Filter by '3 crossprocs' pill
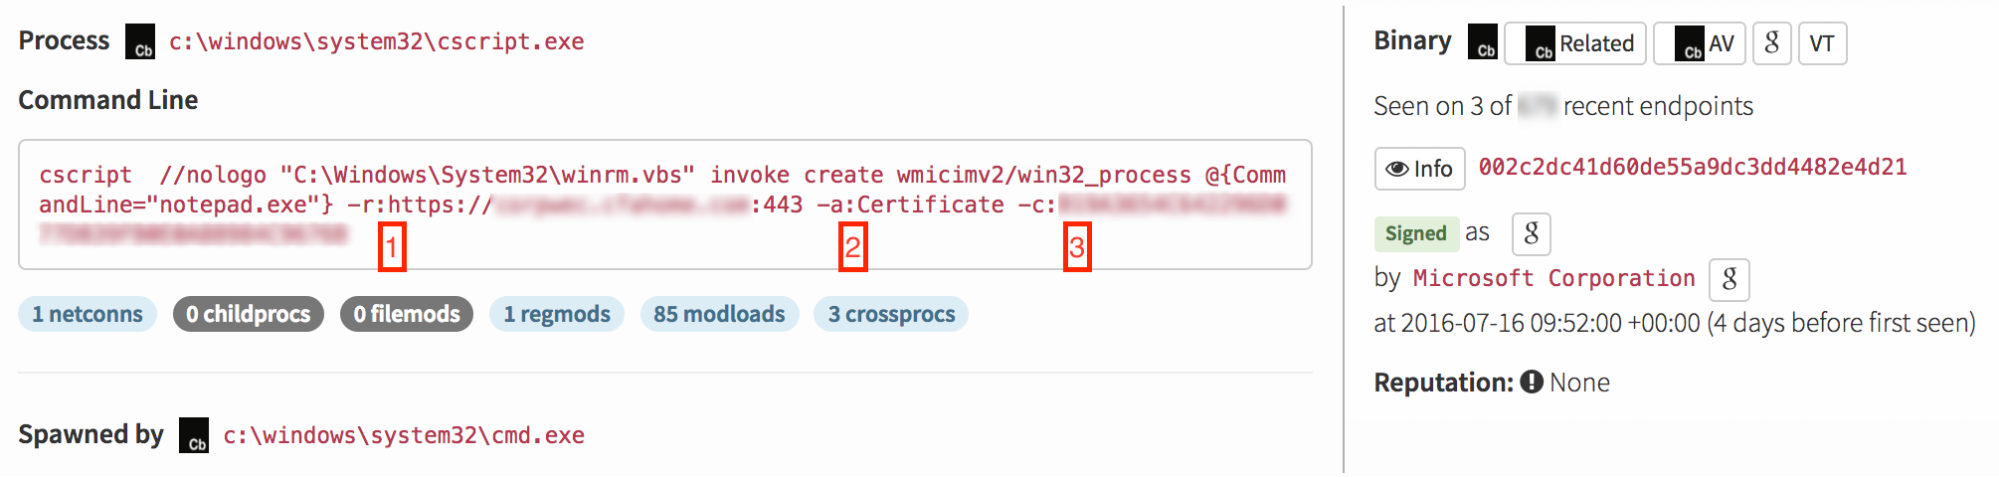Viewport: 1999px width, 477px height. (891, 314)
